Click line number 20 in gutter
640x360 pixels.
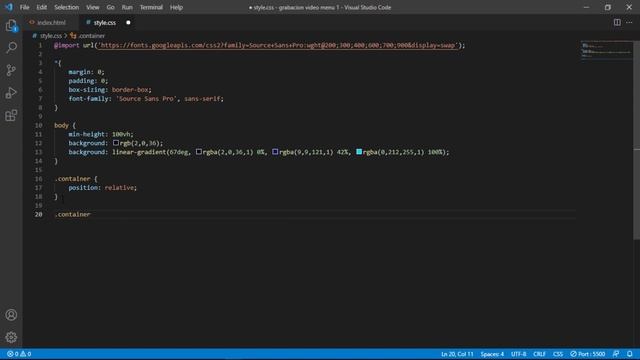tap(38, 214)
